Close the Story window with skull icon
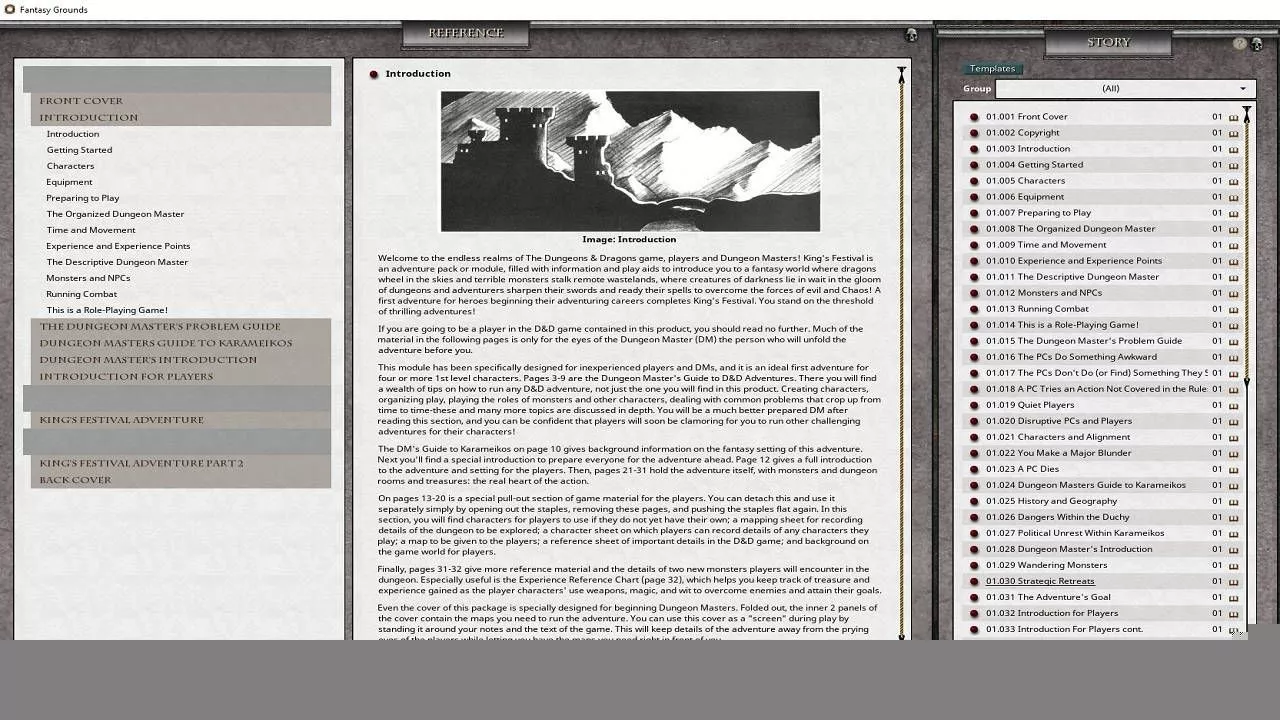The width and height of the screenshot is (1280, 720). pyautogui.click(x=1257, y=44)
